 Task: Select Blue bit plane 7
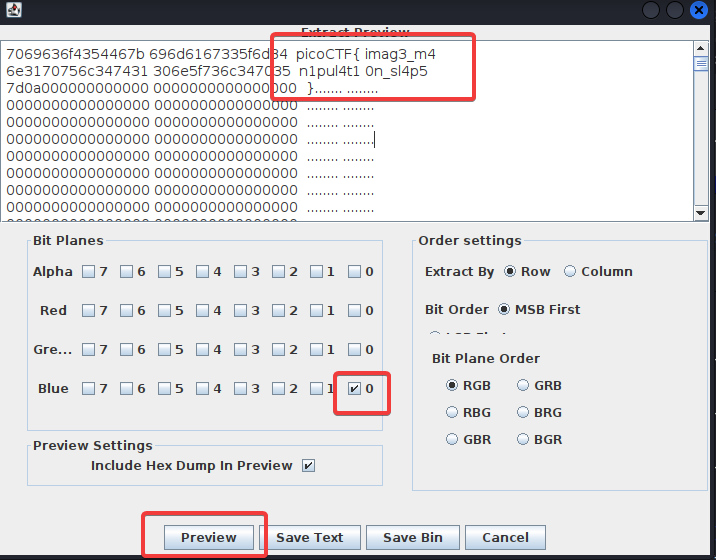[x=88, y=389]
